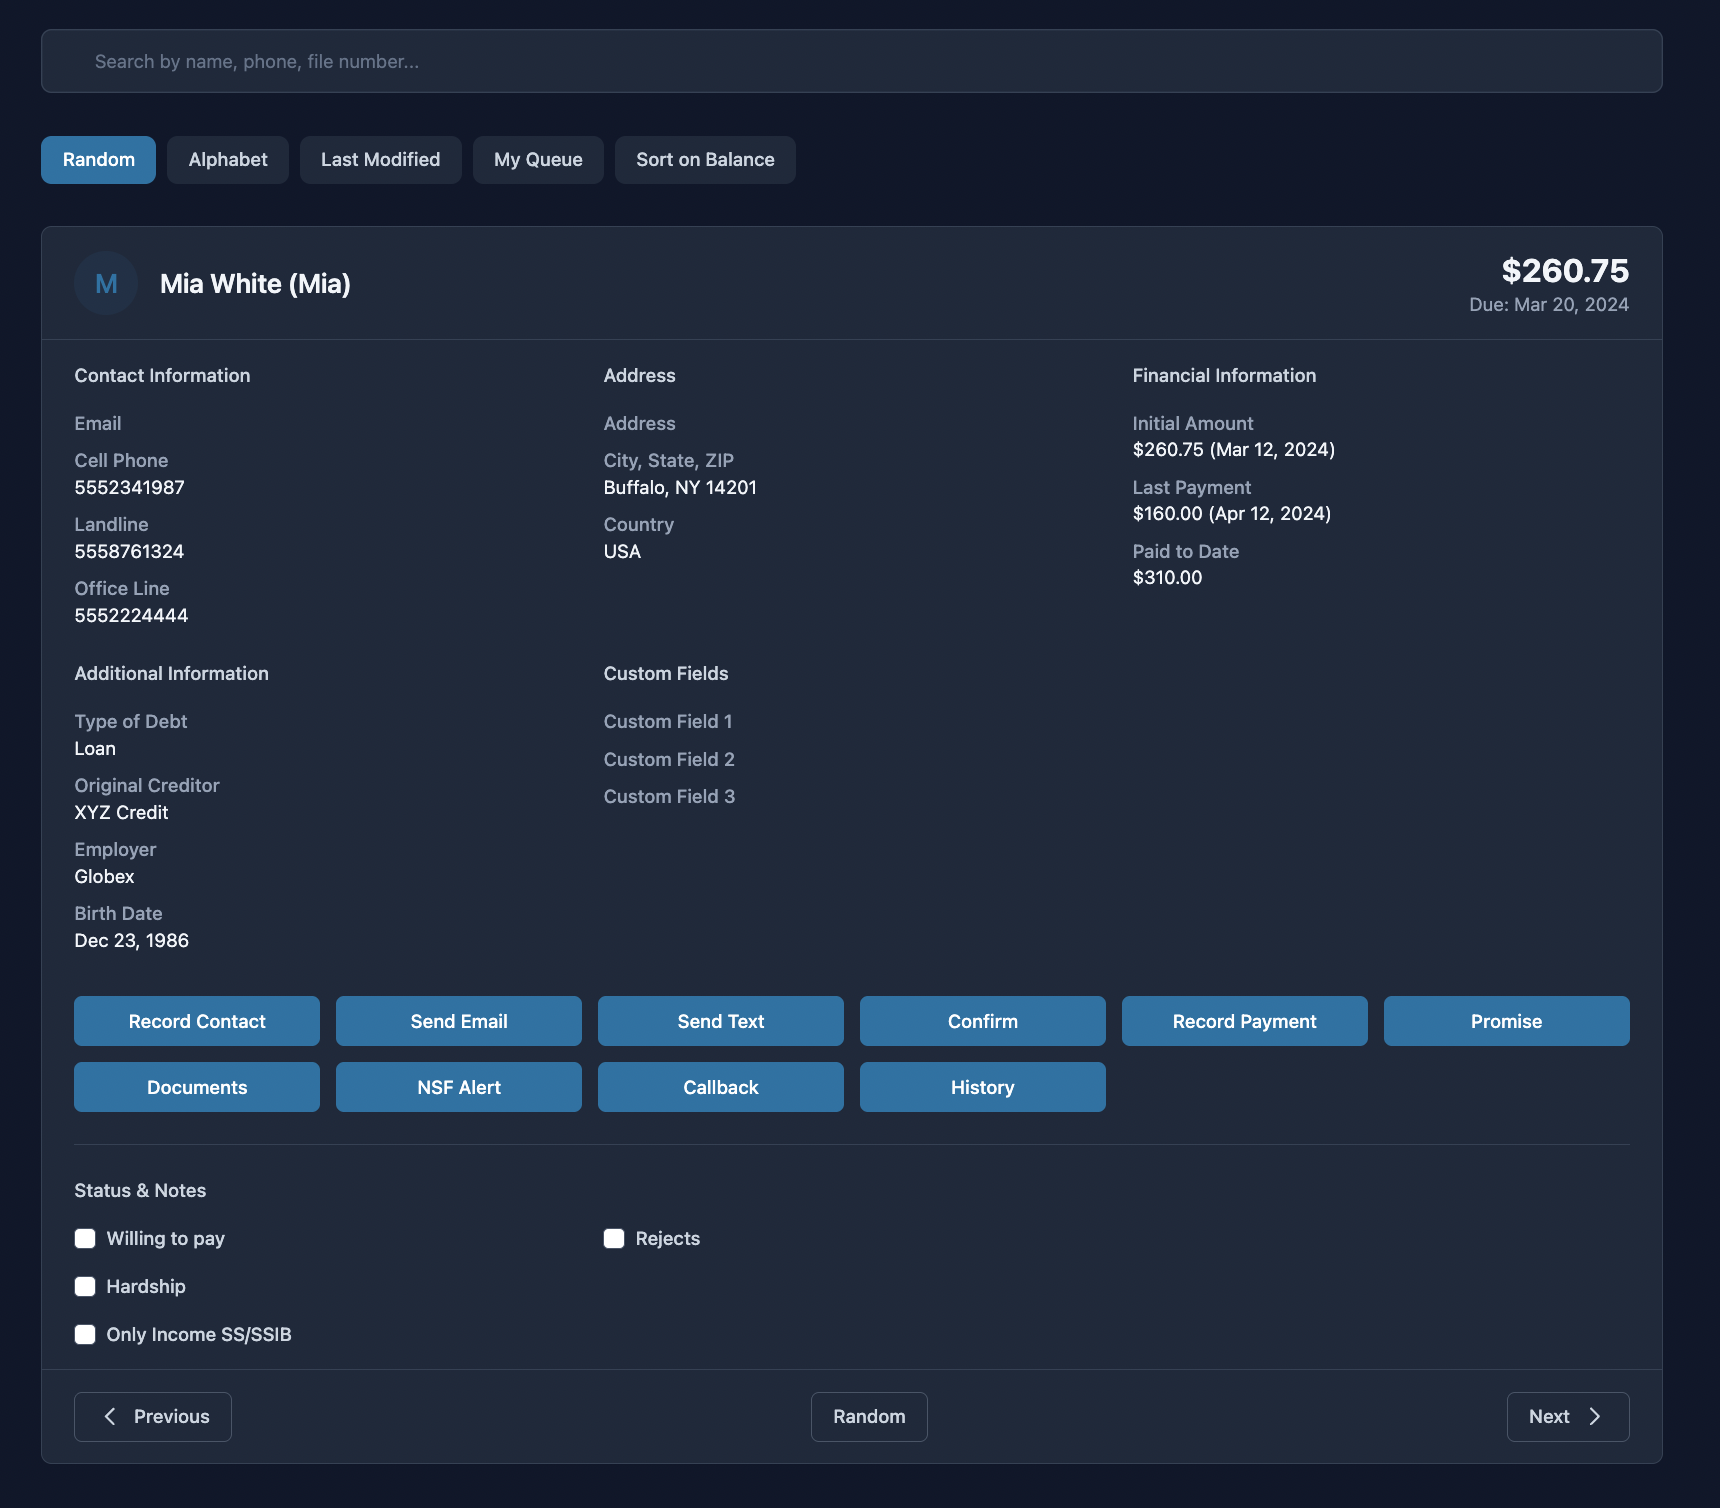Open My Queue view
This screenshot has height=1508, width=1720.
pos(538,159)
